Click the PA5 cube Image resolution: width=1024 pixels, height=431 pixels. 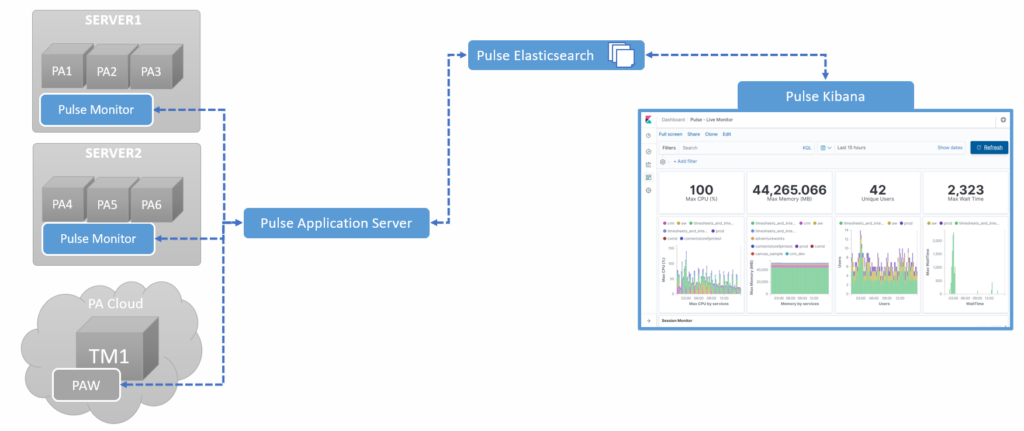(x=106, y=202)
